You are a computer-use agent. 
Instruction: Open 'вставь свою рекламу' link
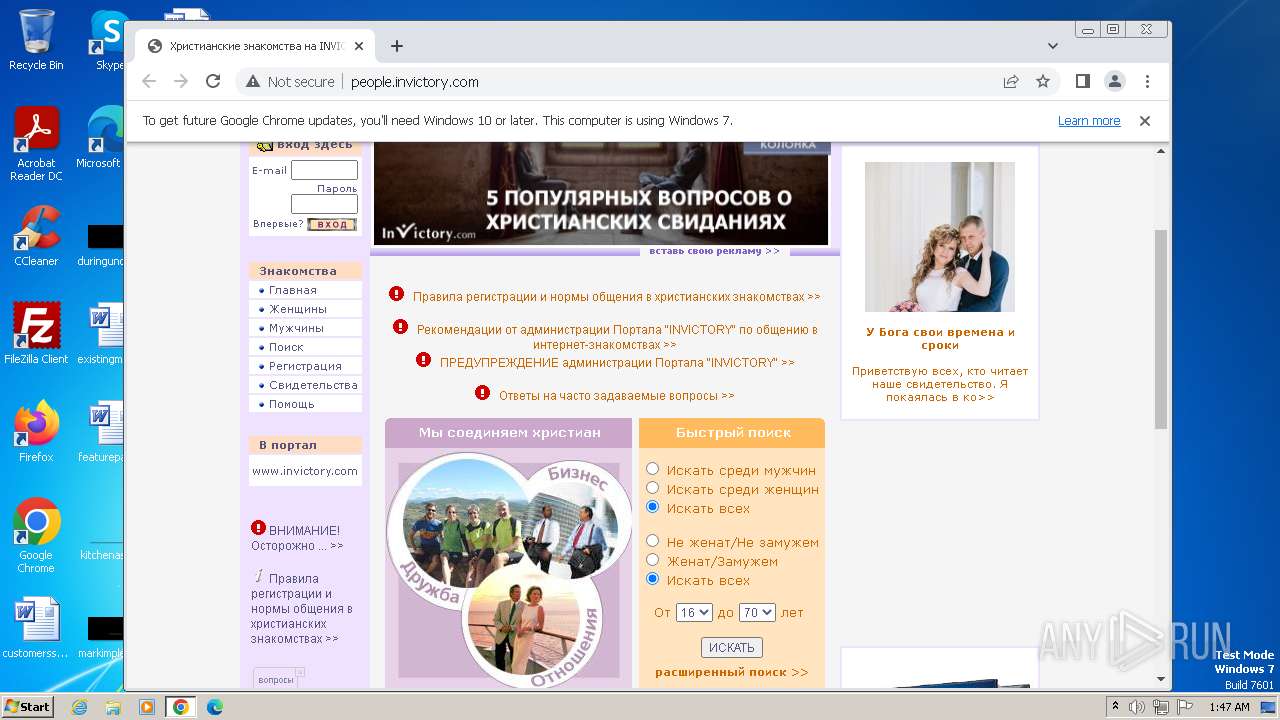click(714, 251)
